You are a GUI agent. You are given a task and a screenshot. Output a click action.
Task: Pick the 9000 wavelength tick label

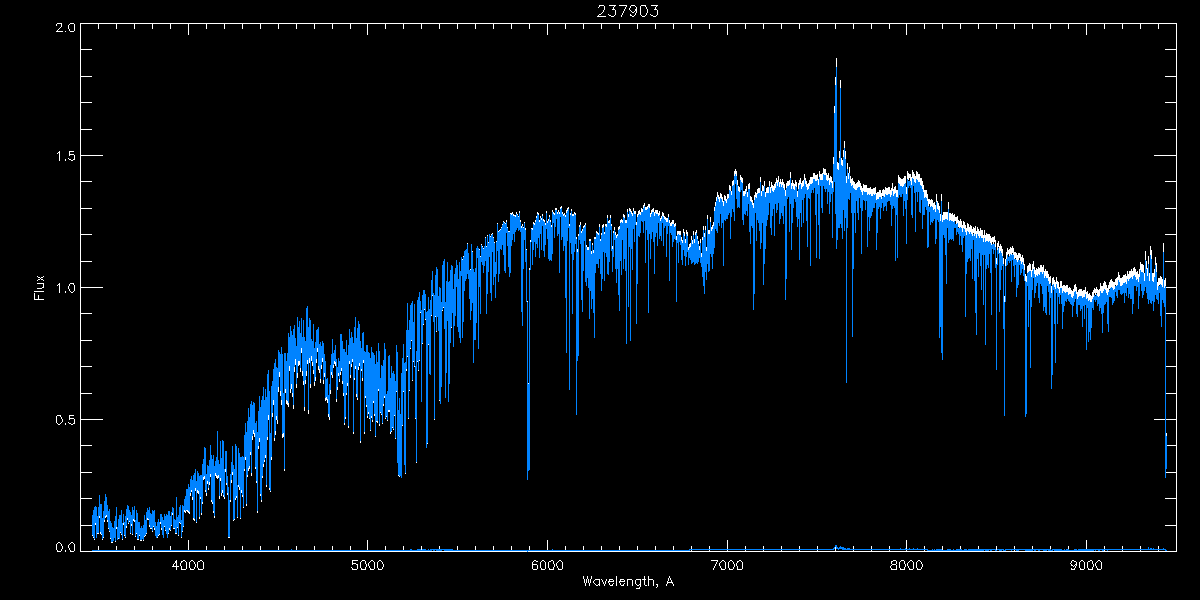[x=1087, y=566]
